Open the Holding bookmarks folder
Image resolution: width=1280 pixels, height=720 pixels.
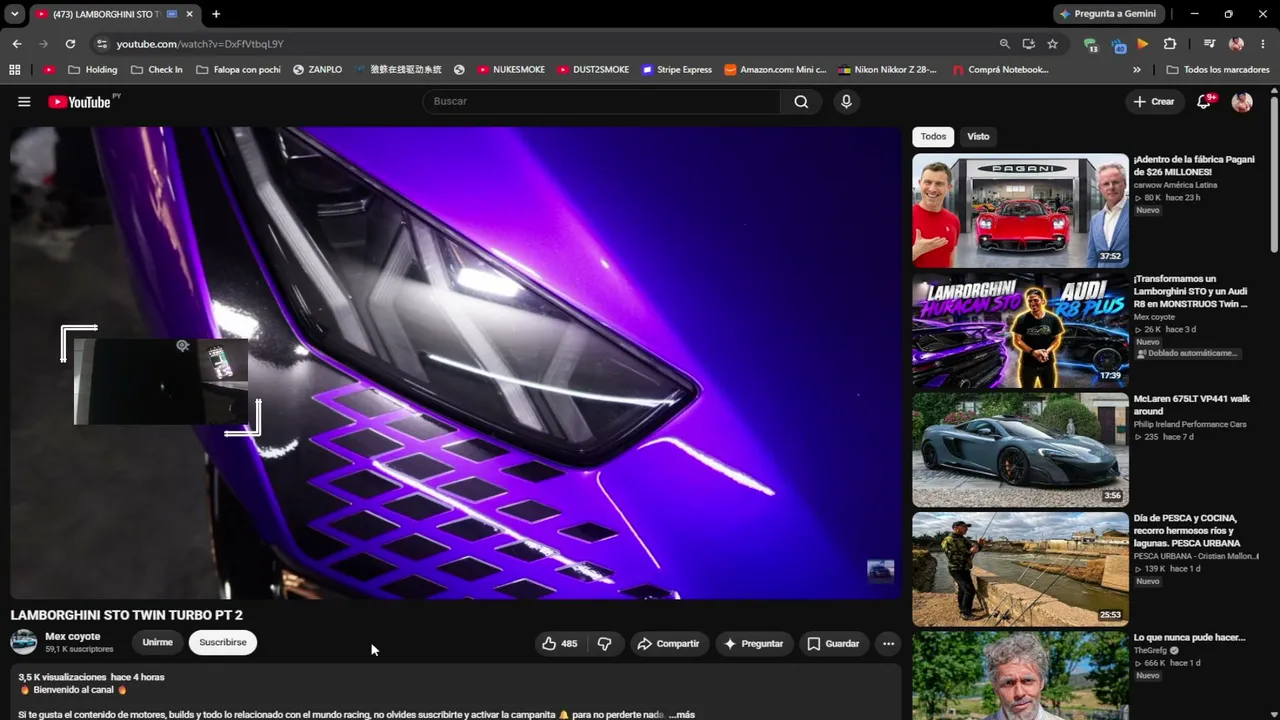pos(93,70)
